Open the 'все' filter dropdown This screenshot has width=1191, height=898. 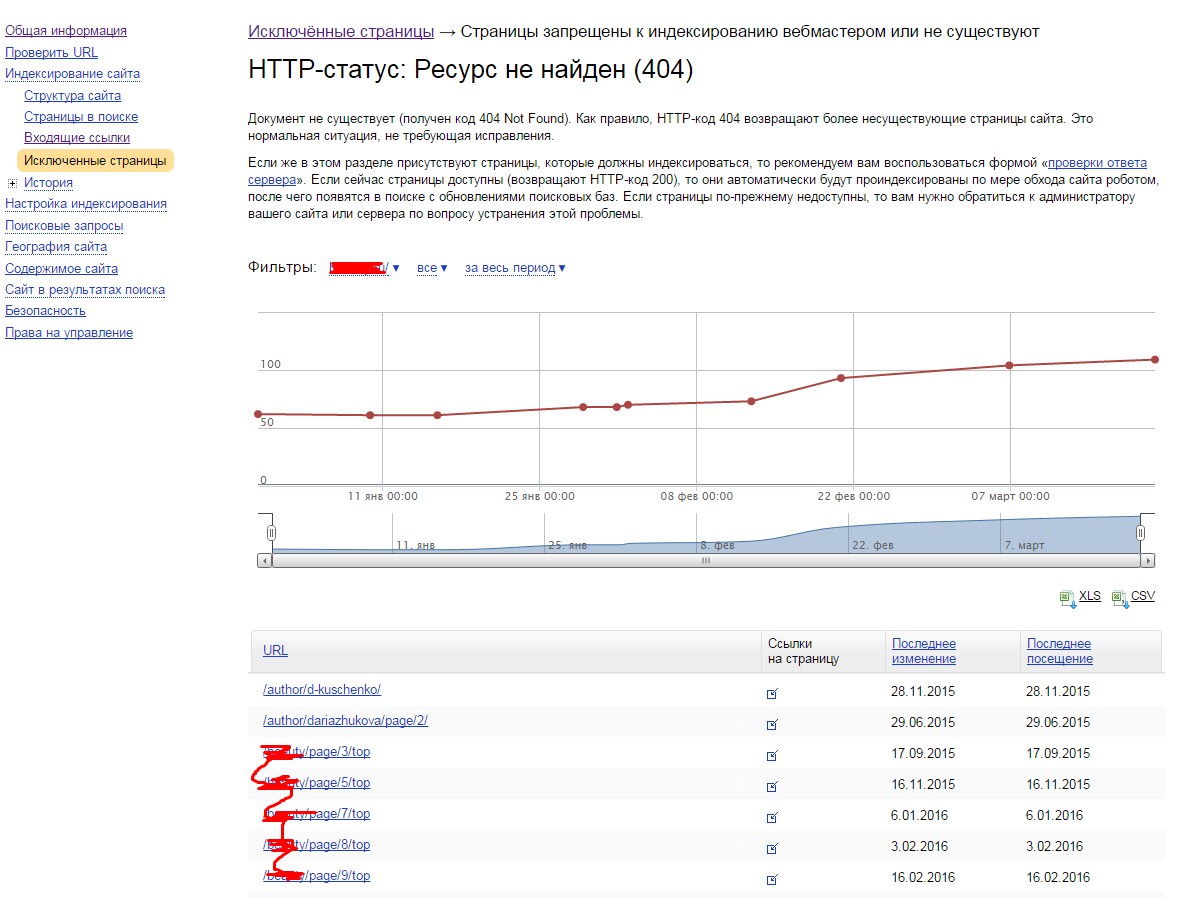432,268
